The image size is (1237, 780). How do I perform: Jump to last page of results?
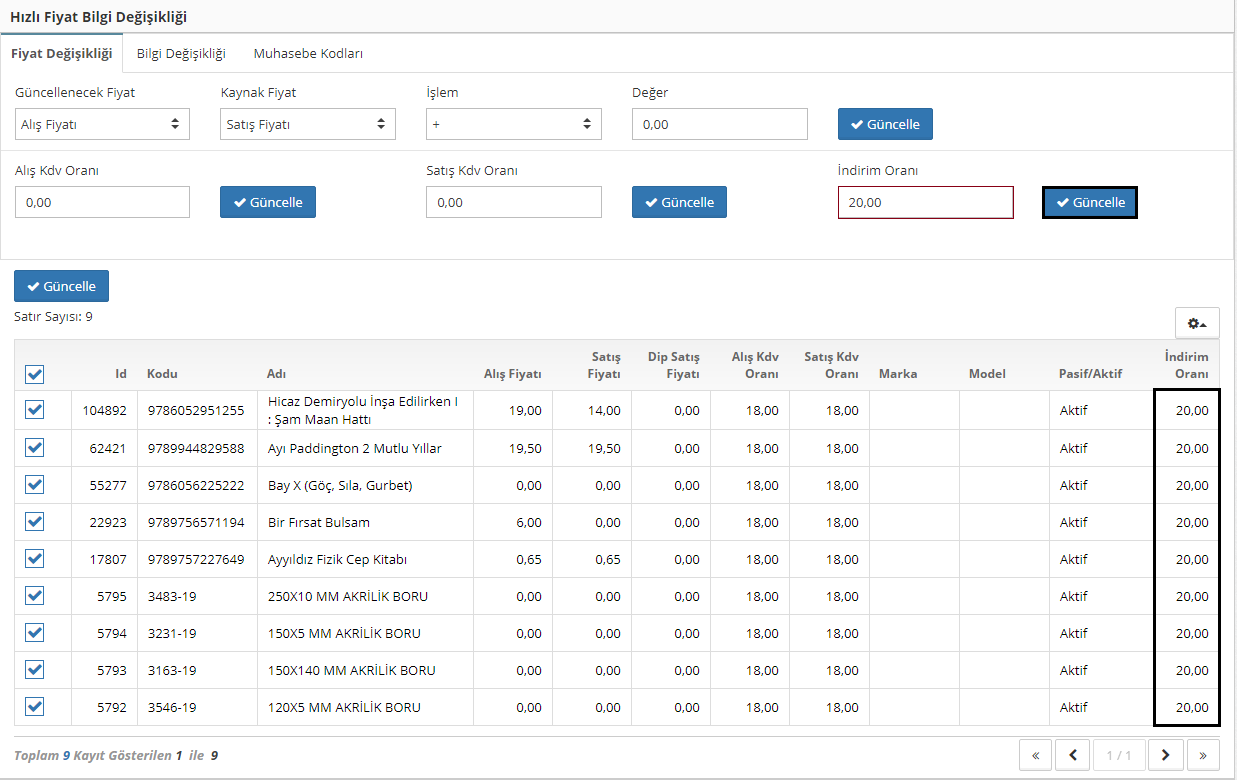click(1203, 755)
